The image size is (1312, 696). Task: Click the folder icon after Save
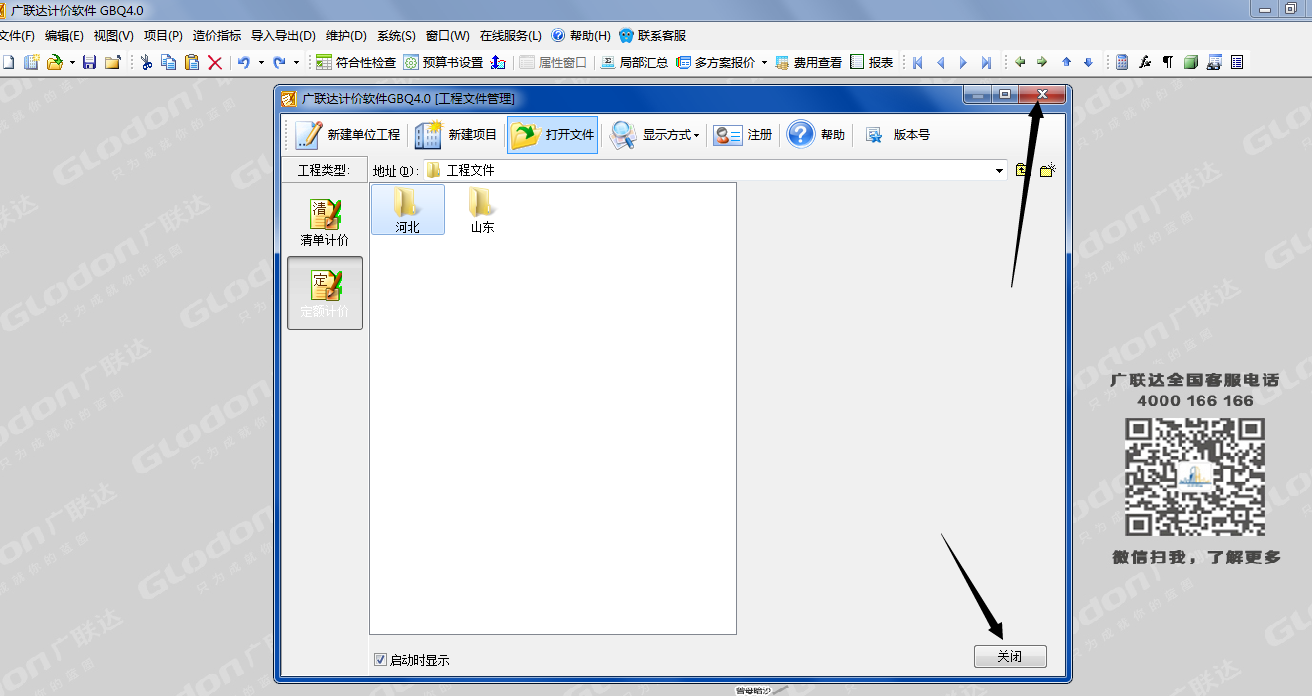(x=113, y=62)
